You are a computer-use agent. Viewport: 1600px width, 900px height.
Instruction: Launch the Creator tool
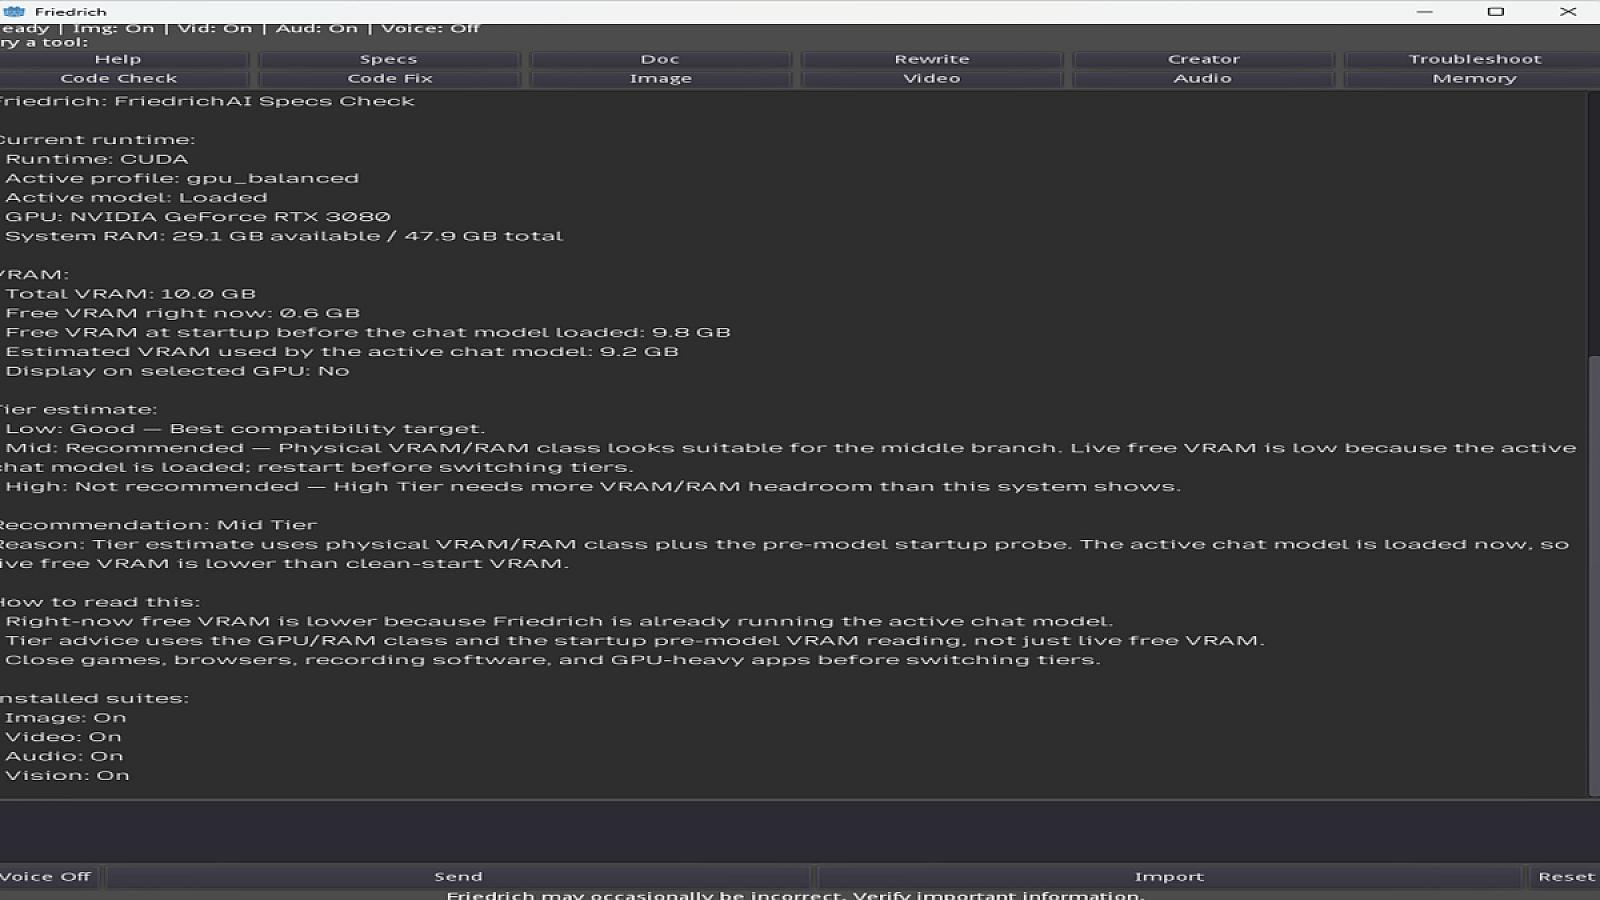point(1204,59)
